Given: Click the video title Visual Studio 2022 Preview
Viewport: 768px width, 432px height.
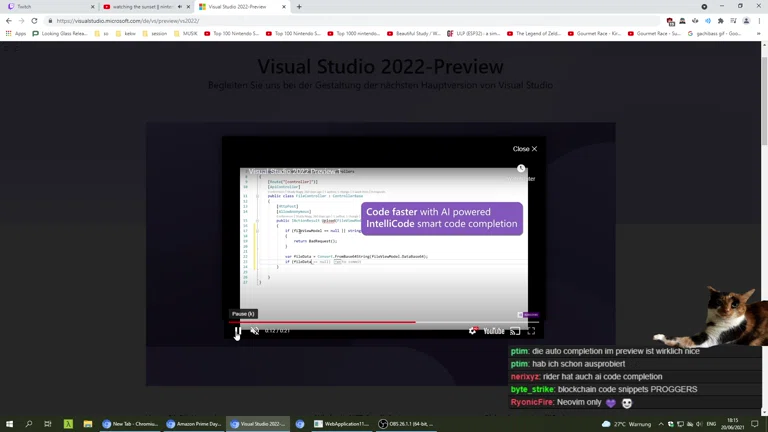Looking at the screenshot, I should point(294,171).
